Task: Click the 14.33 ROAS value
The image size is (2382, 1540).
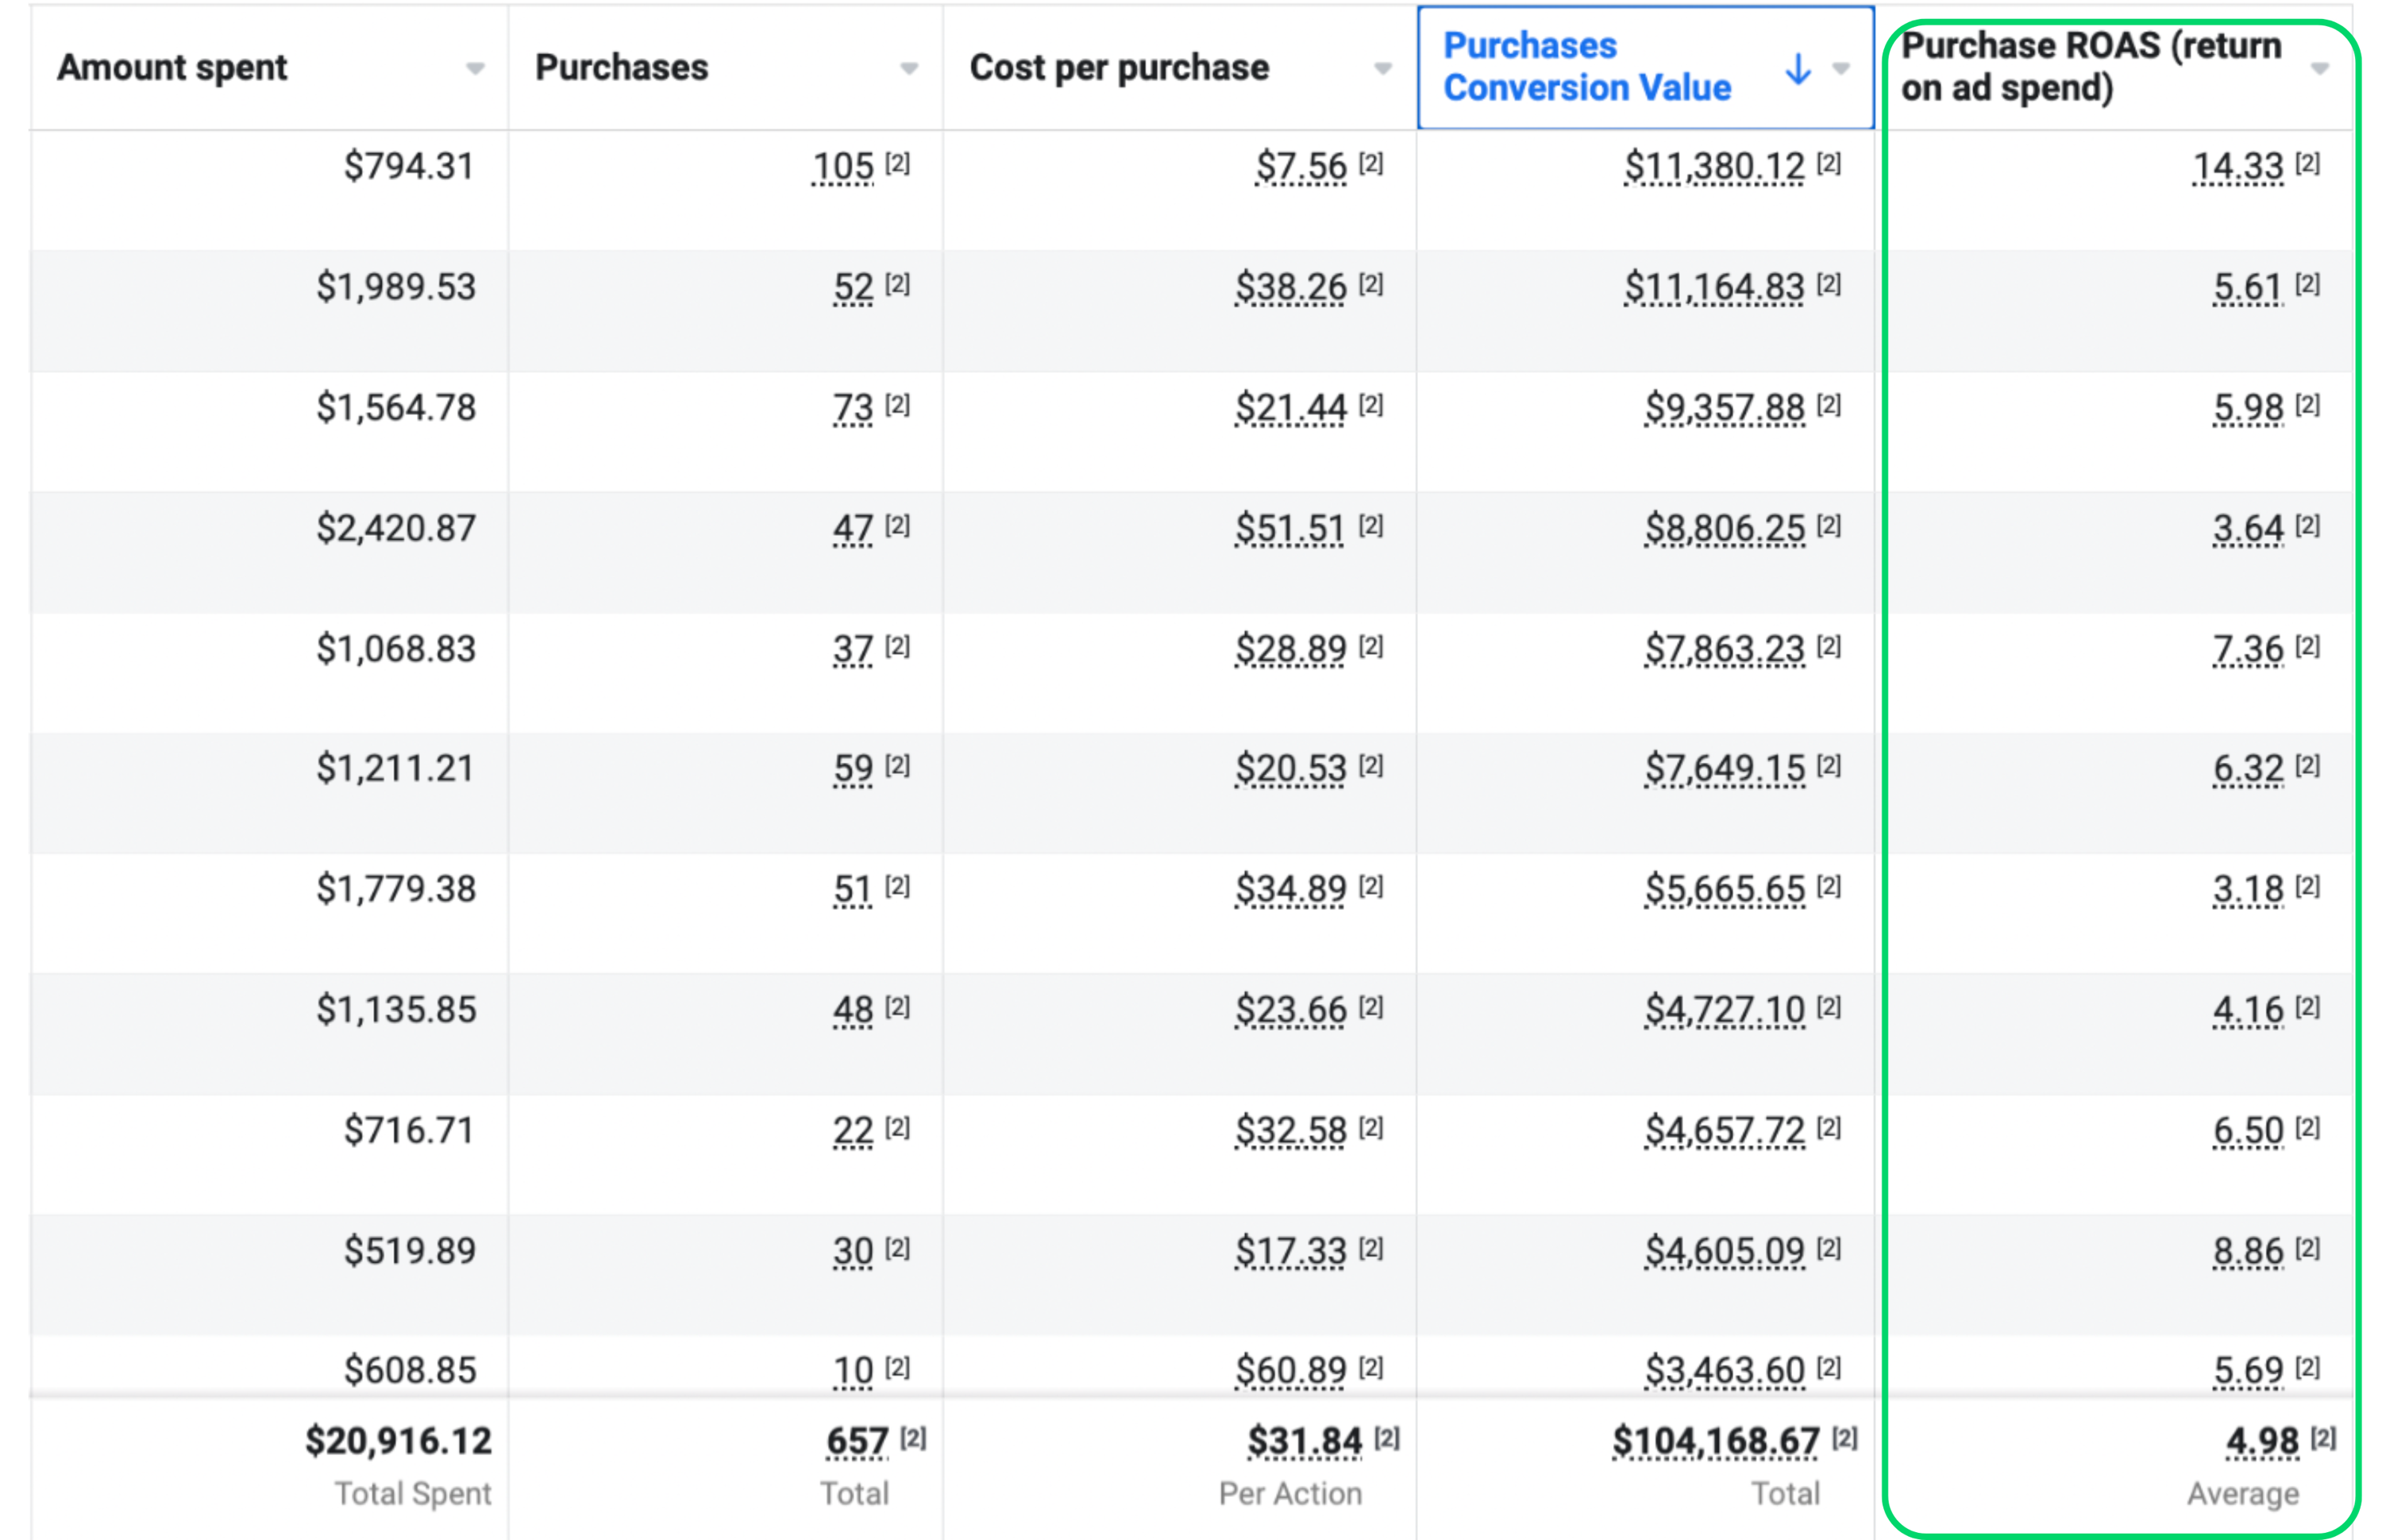Action: (x=2238, y=166)
